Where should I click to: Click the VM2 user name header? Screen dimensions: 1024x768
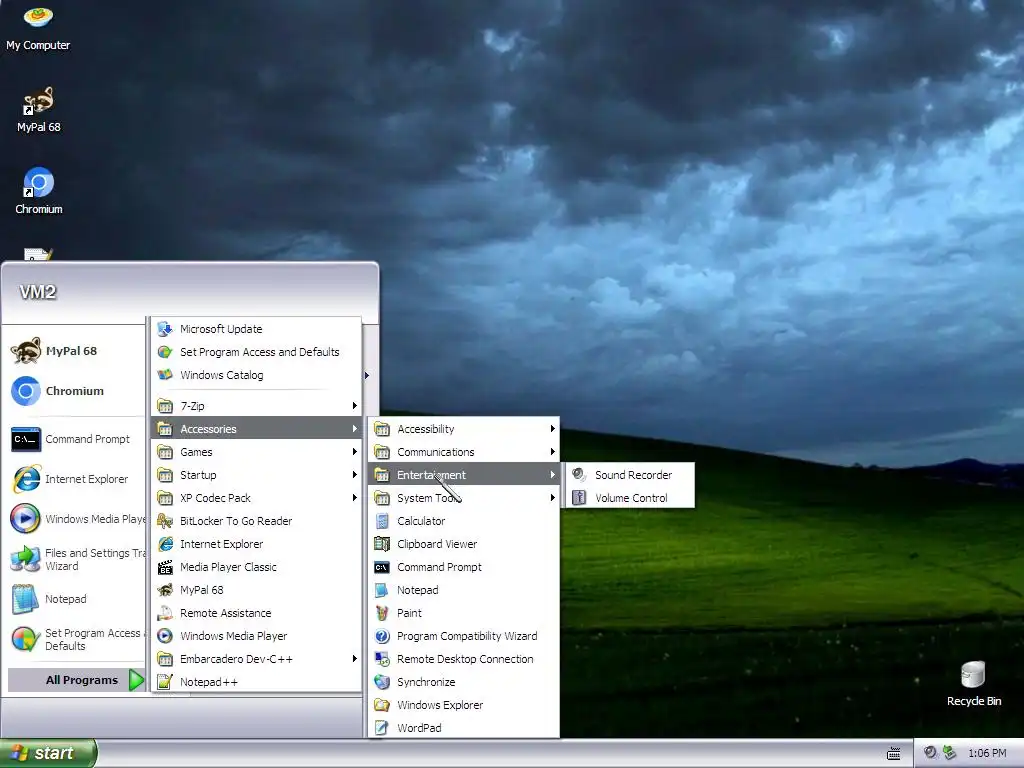point(38,292)
